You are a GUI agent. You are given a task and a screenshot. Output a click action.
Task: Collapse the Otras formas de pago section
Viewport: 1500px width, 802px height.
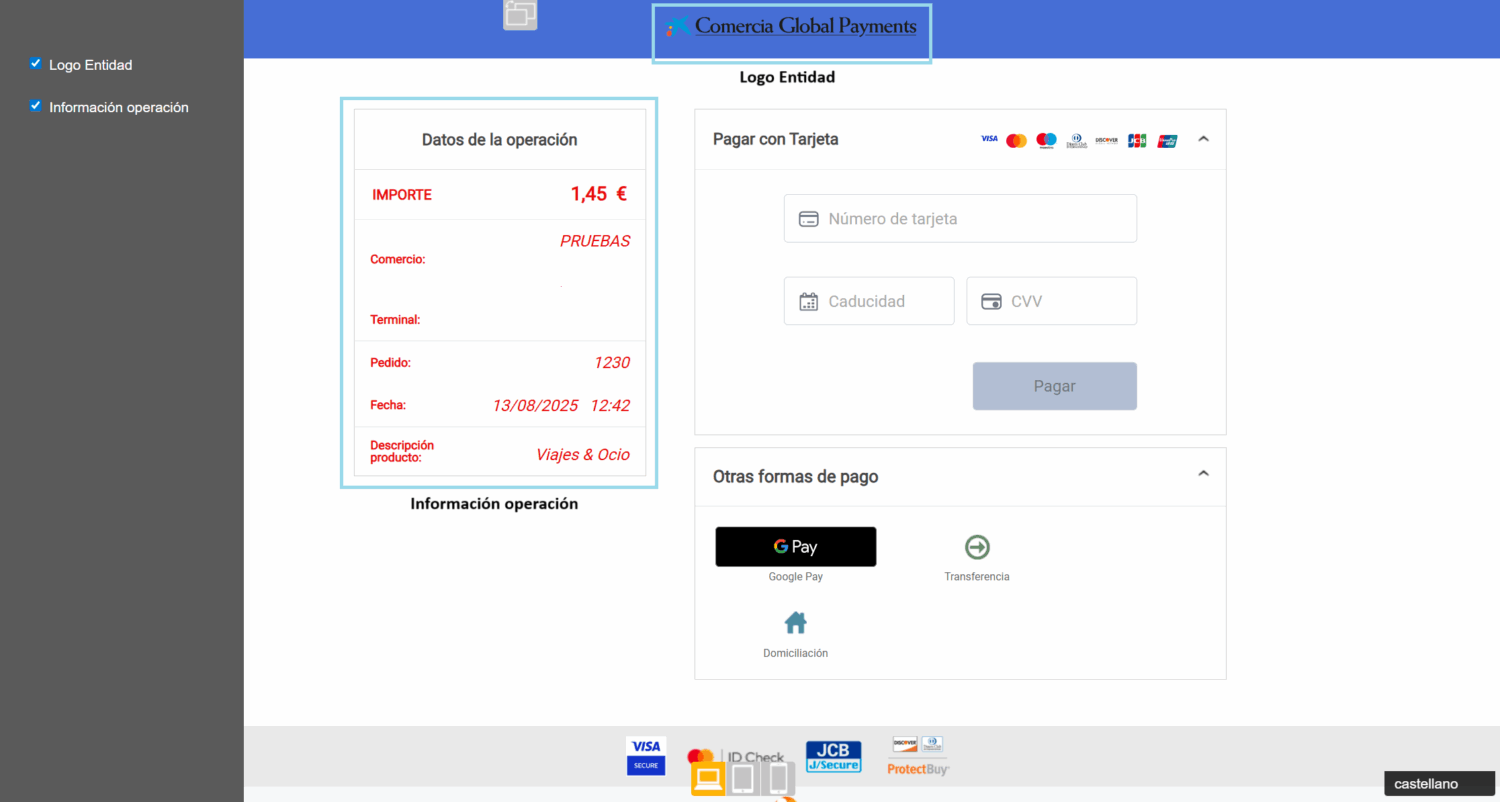pyautogui.click(x=1203, y=474)
